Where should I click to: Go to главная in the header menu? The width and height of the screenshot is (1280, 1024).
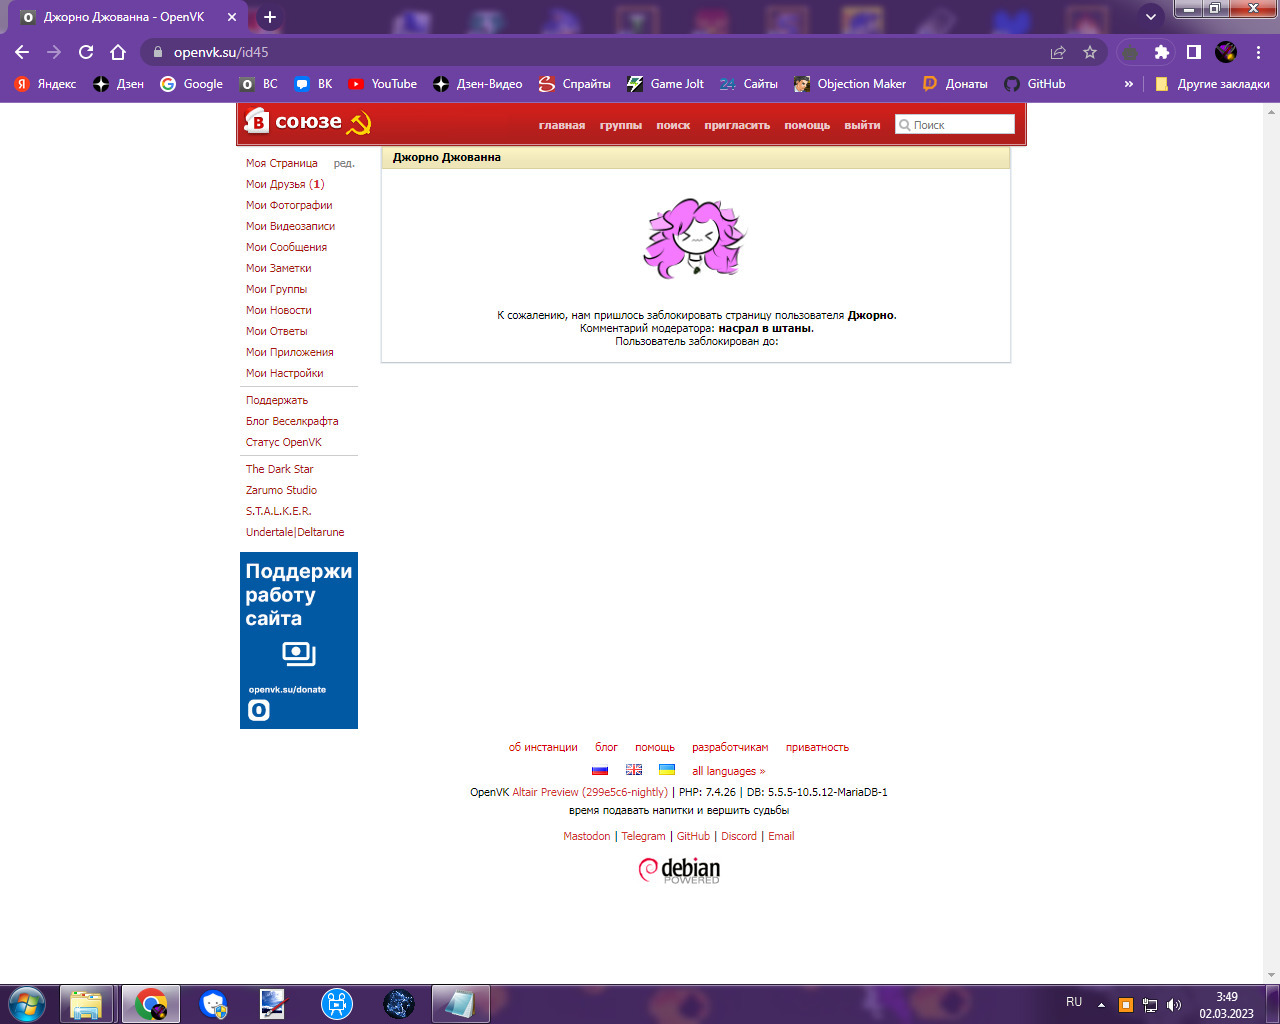click(562, 125)
